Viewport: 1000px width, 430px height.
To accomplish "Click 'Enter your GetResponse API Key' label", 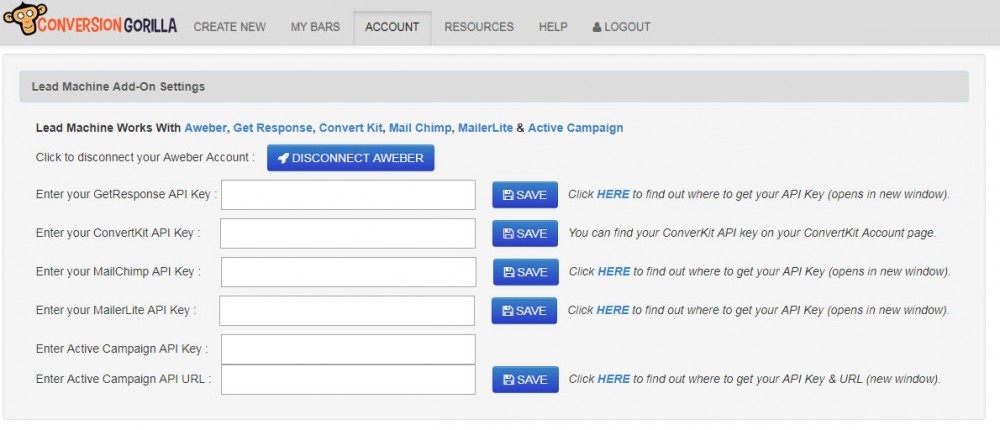I will (126, 194).
